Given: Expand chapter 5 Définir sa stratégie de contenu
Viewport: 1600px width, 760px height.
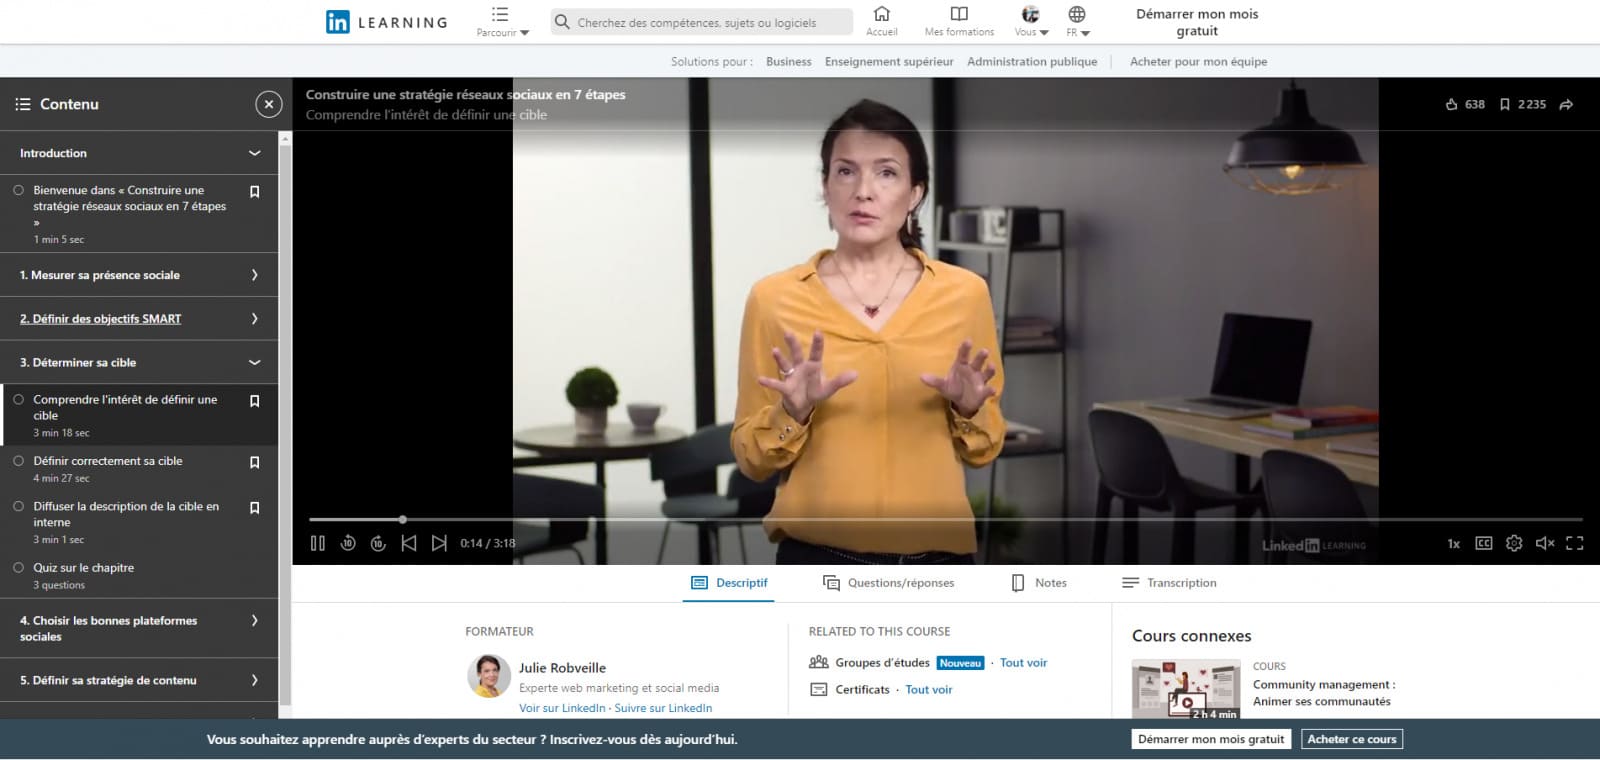Looking at the screenshot, I should [254, 680].
